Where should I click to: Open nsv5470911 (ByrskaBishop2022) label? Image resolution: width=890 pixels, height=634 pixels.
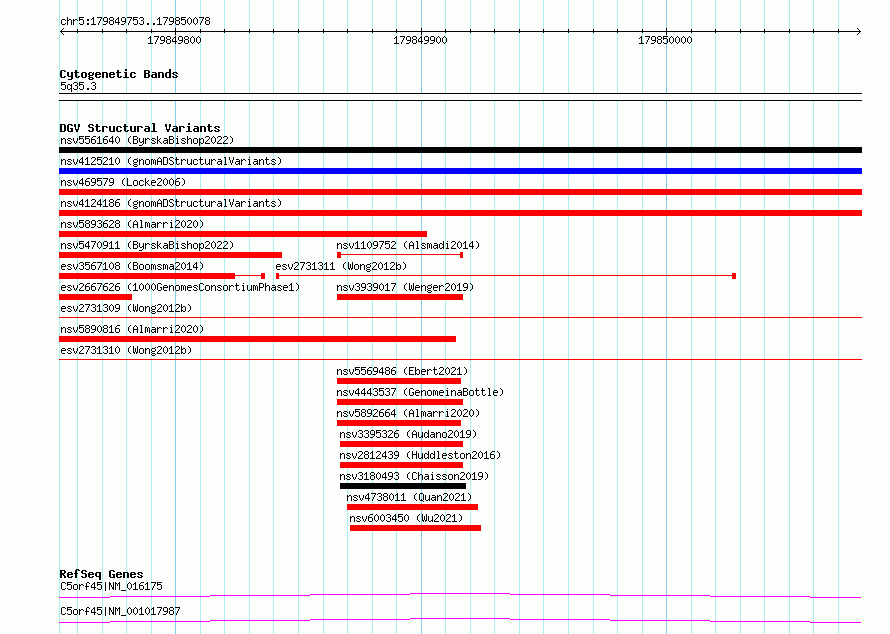(x=146, y=245)
